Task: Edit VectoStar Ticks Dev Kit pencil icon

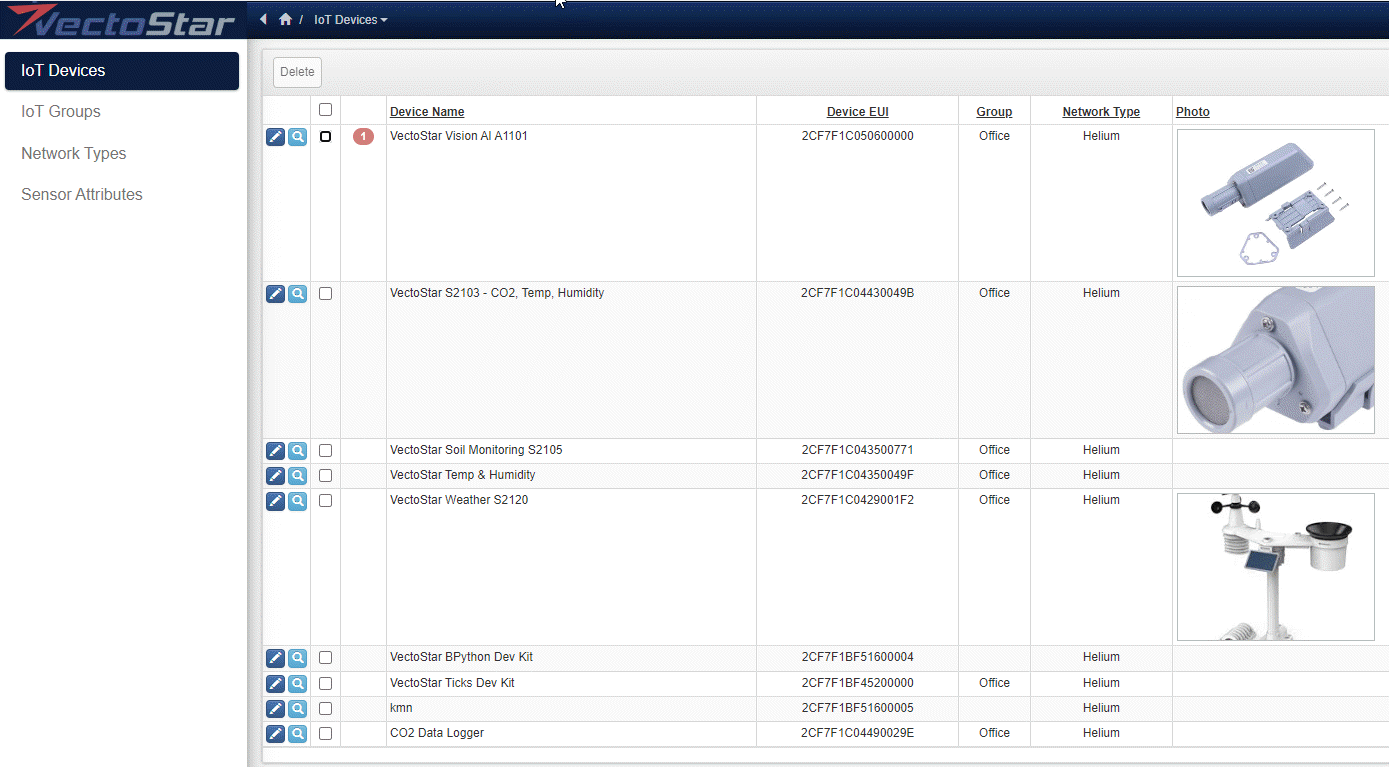Action: click(x=275, y=684)
